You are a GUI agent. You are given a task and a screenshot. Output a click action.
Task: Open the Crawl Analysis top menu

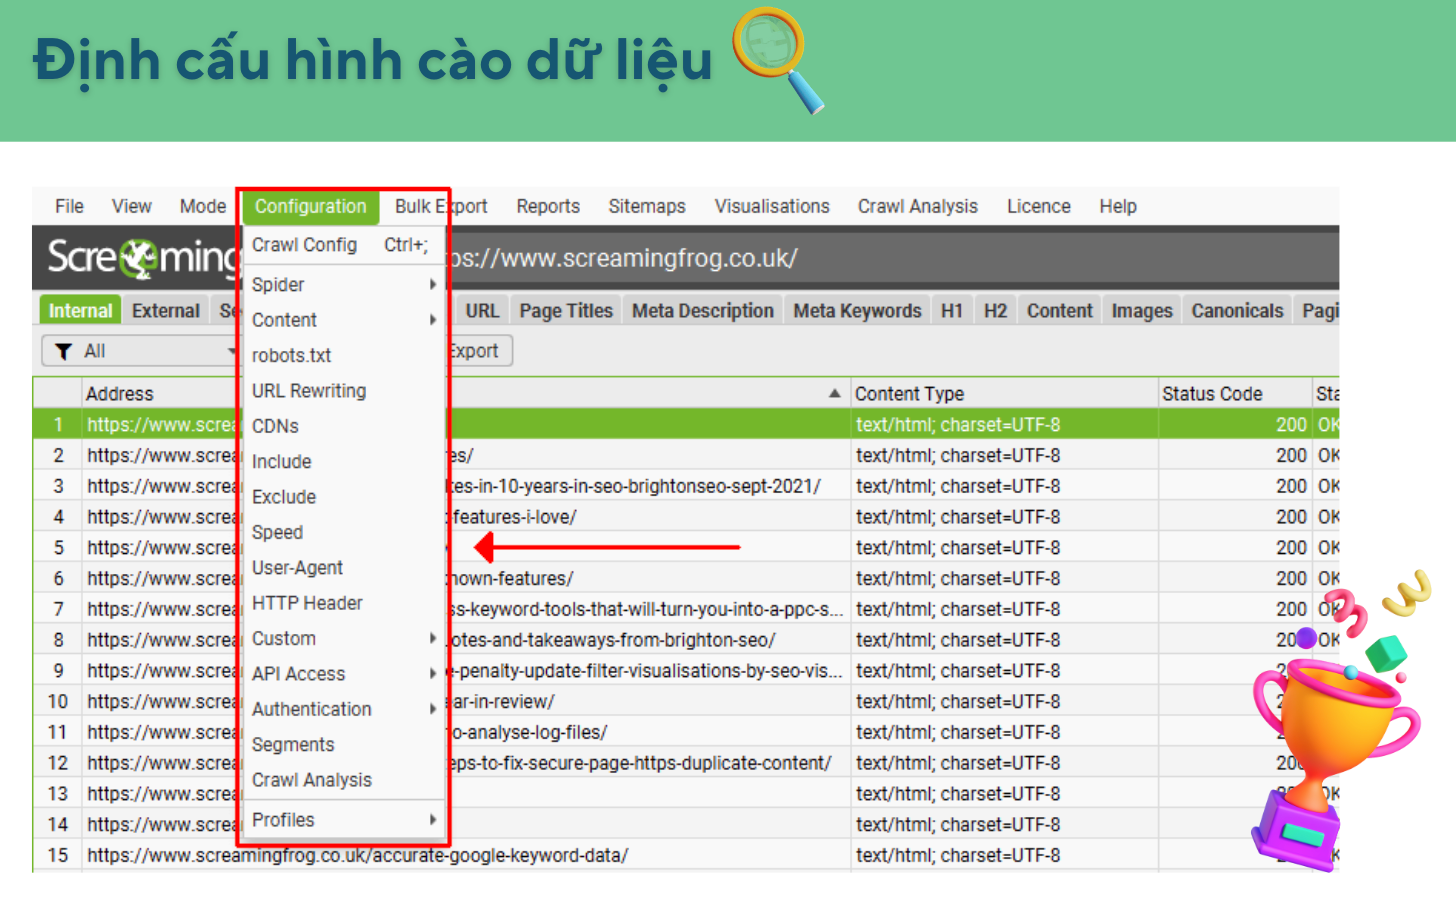918,206
